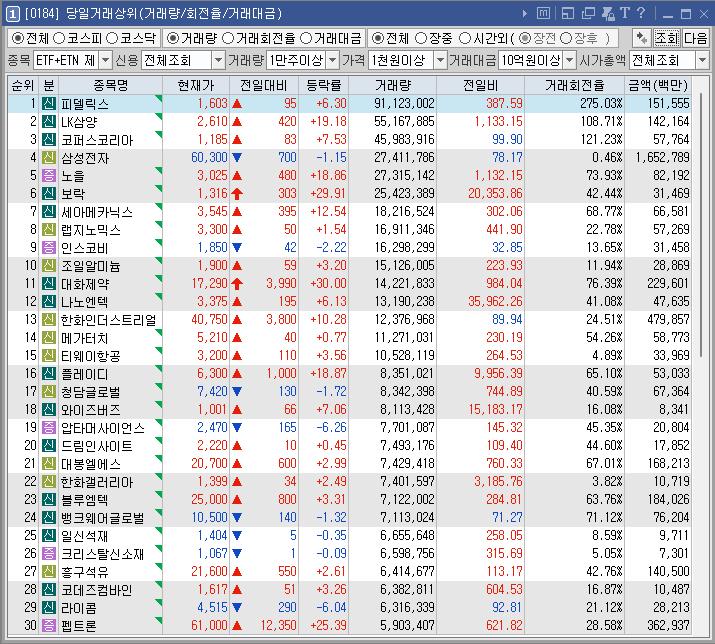Click the 증 badge next to 노을
715x644 pixels.
(49, 175)
